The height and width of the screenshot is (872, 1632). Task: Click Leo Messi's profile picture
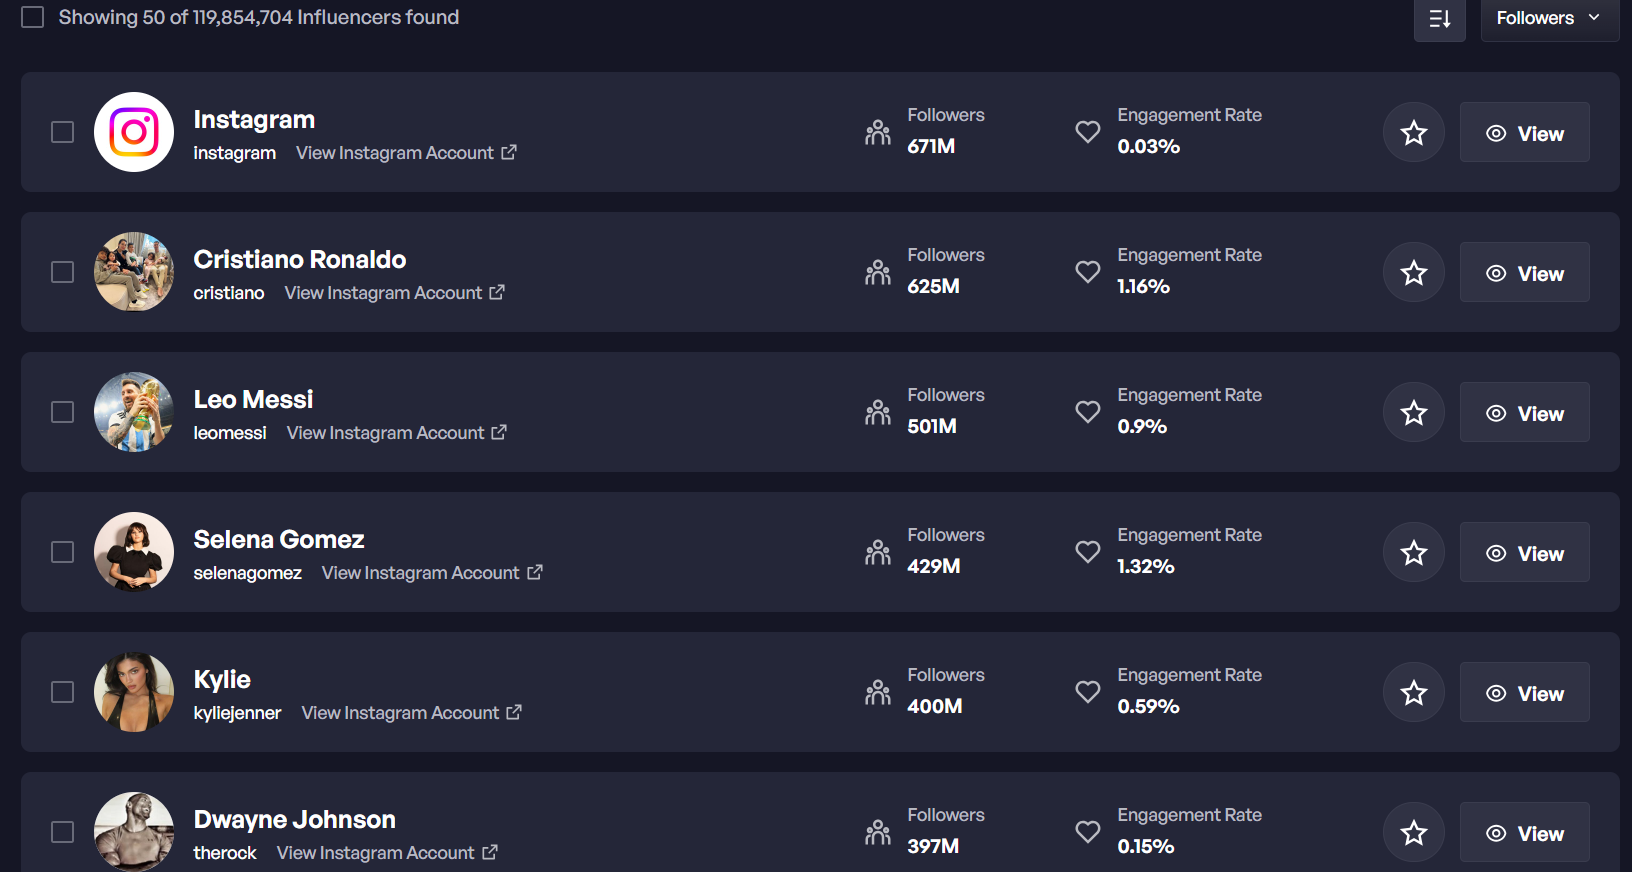(x=134, y=412)
